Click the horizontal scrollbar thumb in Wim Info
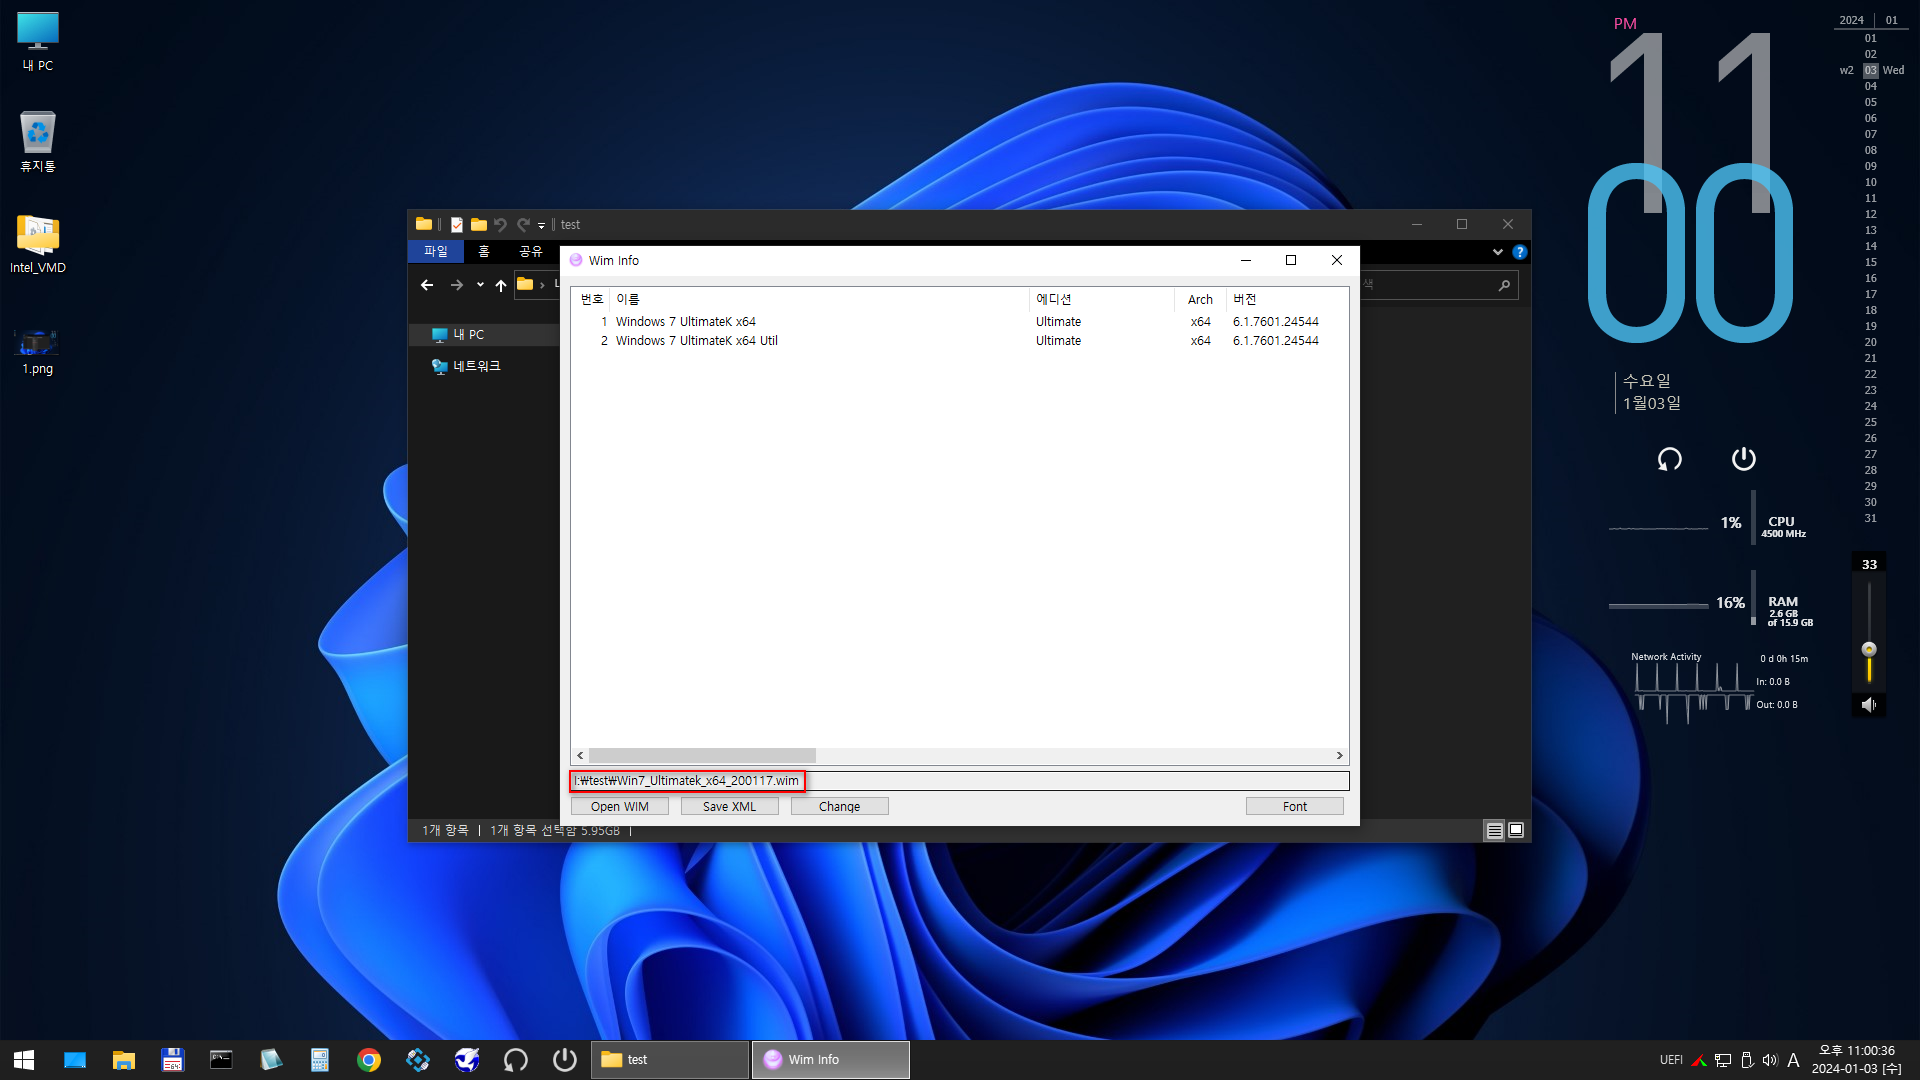This screenshot has width=1920, height=1080. [702, 756]
